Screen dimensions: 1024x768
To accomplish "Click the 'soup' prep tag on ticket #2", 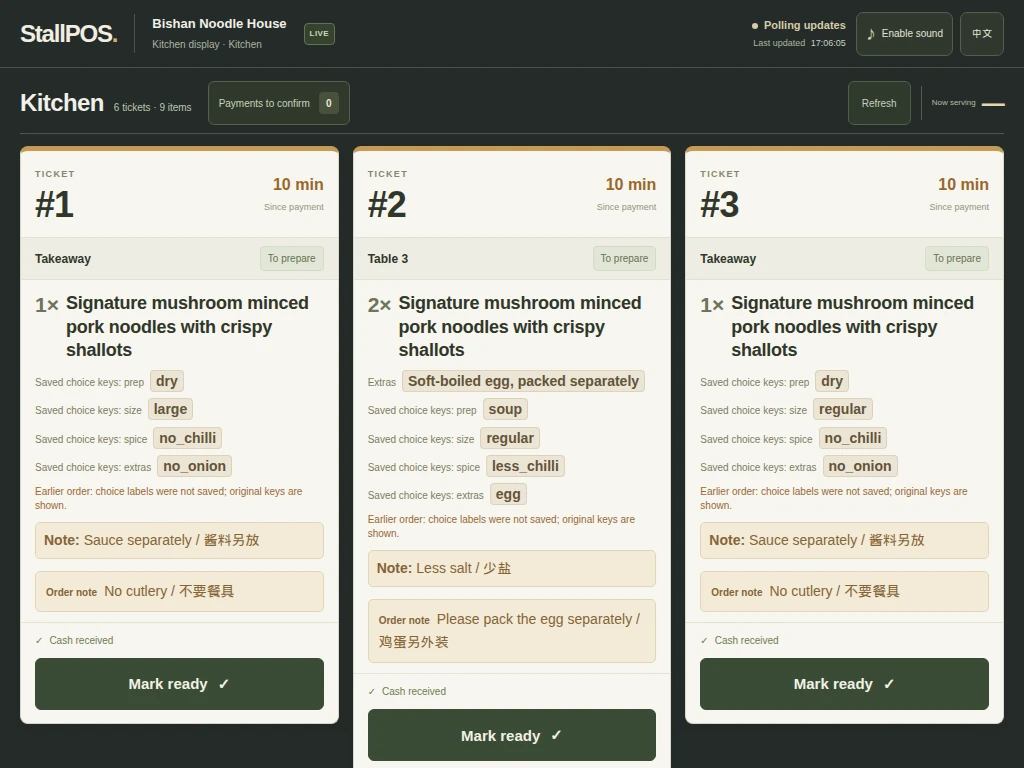I will pyautogui.click(x=505, y=409).
